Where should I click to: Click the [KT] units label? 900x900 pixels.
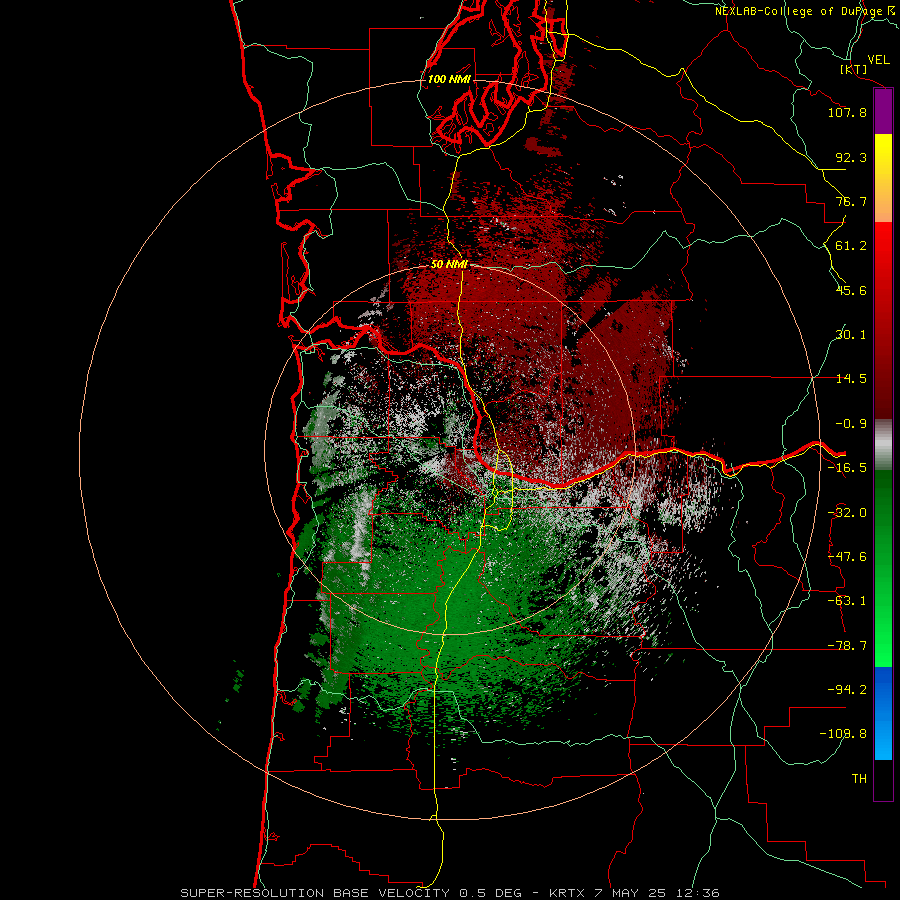point(854,69)
